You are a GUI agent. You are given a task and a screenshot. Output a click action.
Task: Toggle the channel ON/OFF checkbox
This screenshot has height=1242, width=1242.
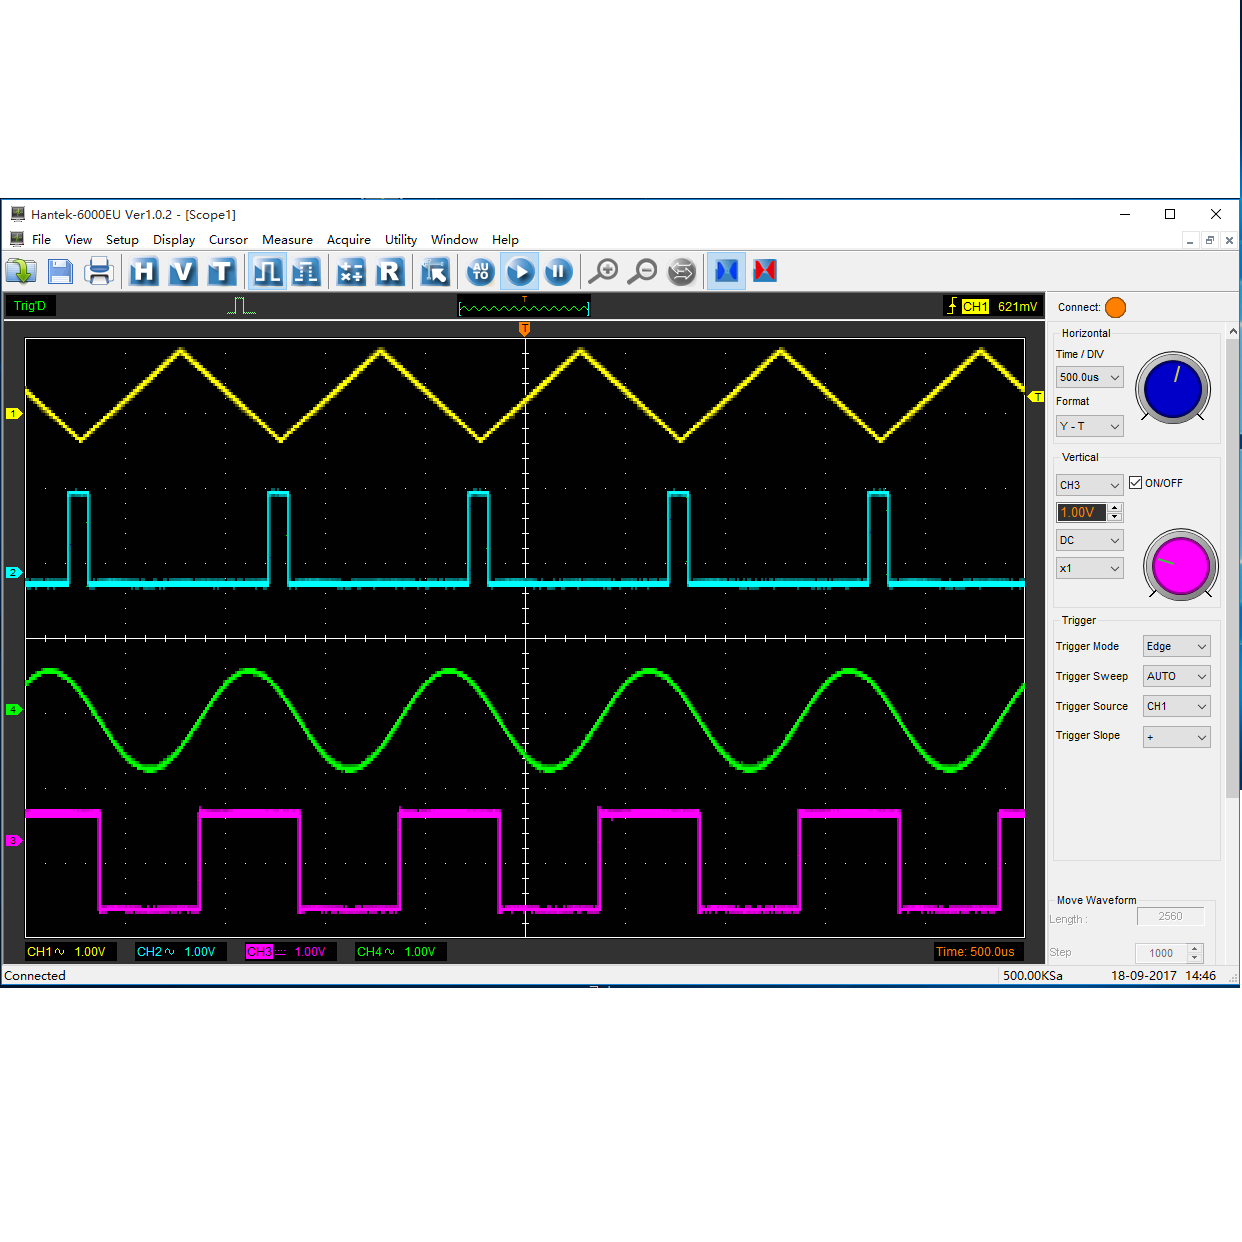point(1136,483)
